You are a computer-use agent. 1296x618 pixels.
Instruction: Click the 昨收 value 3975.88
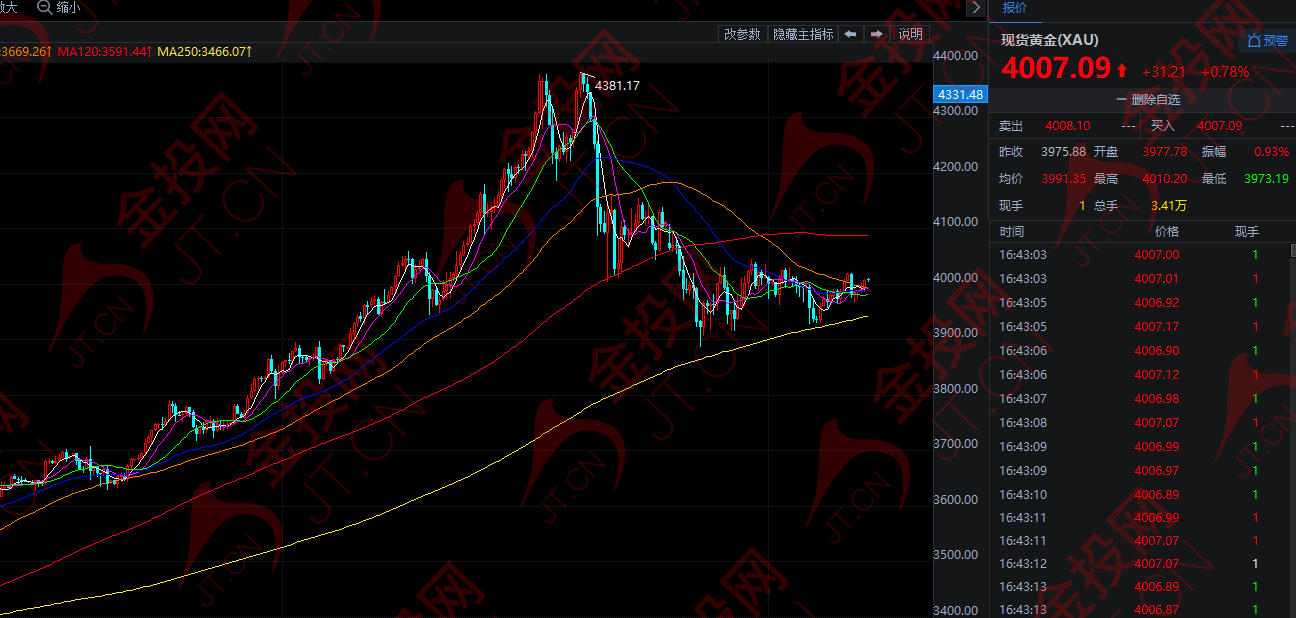[1063, 152]
